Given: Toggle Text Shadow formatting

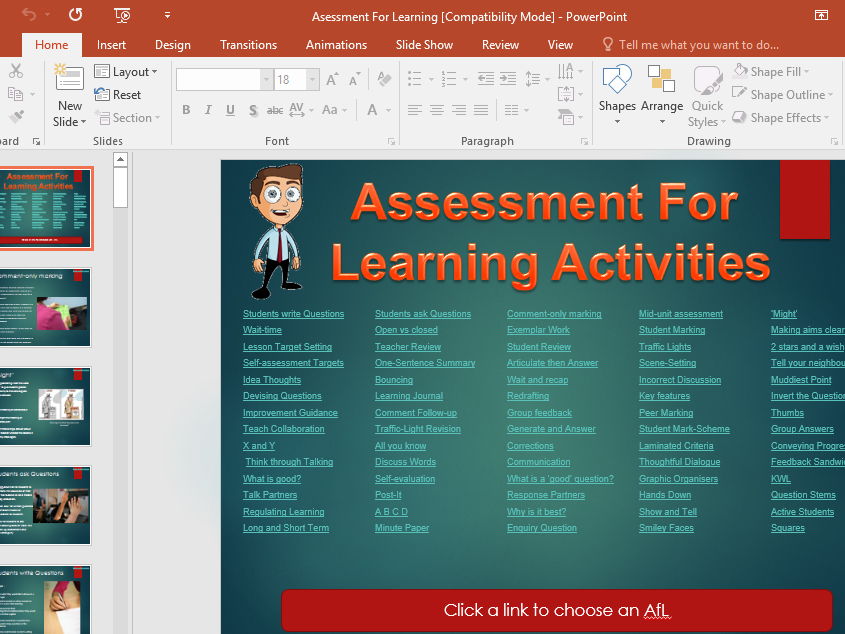Looking at the screenshot, I should (253, 111).
